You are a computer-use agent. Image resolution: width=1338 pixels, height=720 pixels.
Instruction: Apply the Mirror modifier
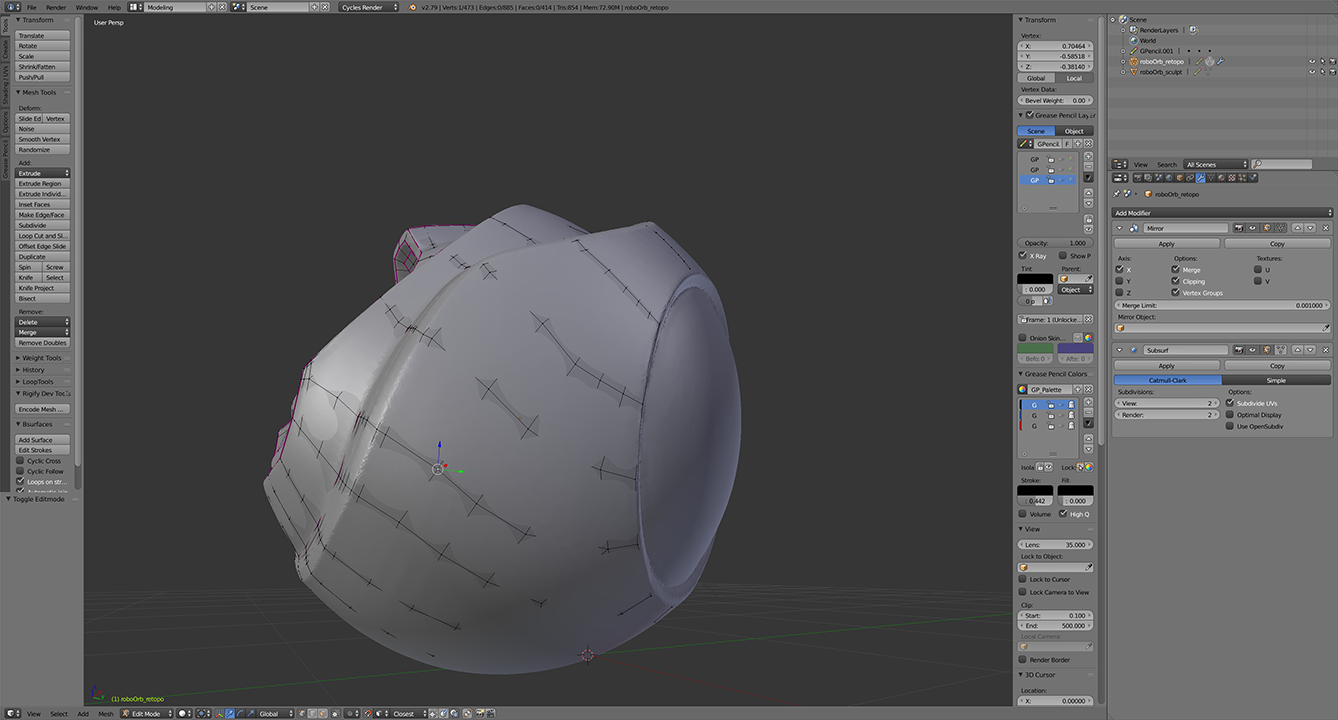click(1166, 244)
